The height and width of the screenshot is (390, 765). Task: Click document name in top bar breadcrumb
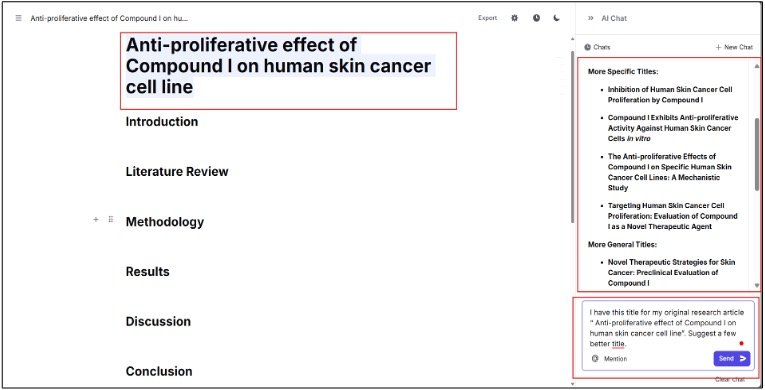point(109,19)
